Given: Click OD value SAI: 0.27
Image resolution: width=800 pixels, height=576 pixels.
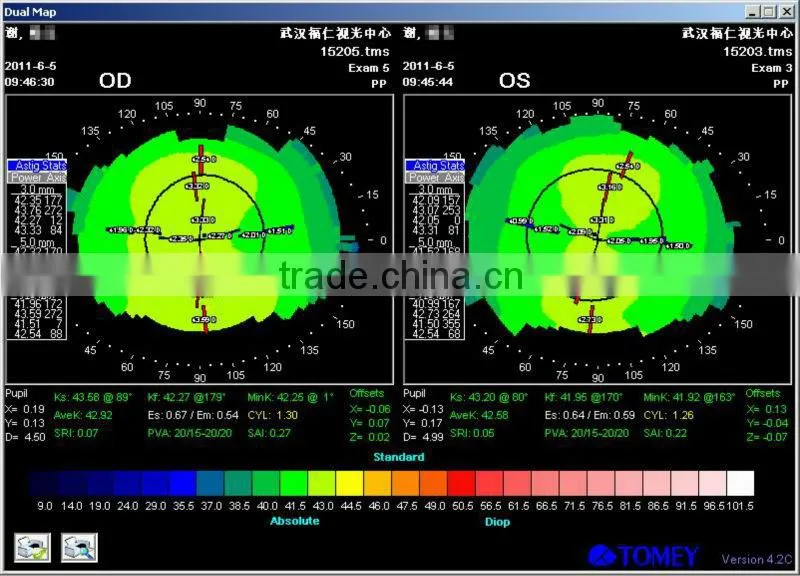Looking at the screenshot, I should click(x=269, y=433).
